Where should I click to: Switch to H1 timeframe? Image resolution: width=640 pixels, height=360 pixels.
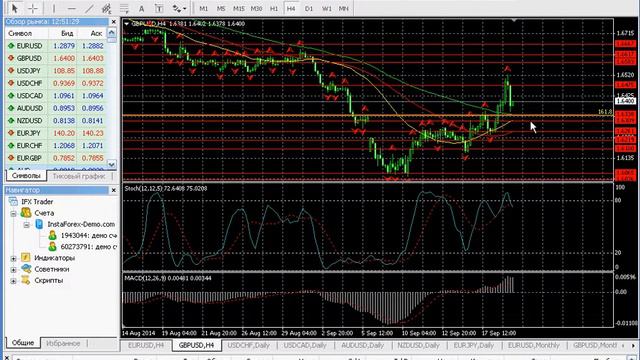click(x=274, y=8)
